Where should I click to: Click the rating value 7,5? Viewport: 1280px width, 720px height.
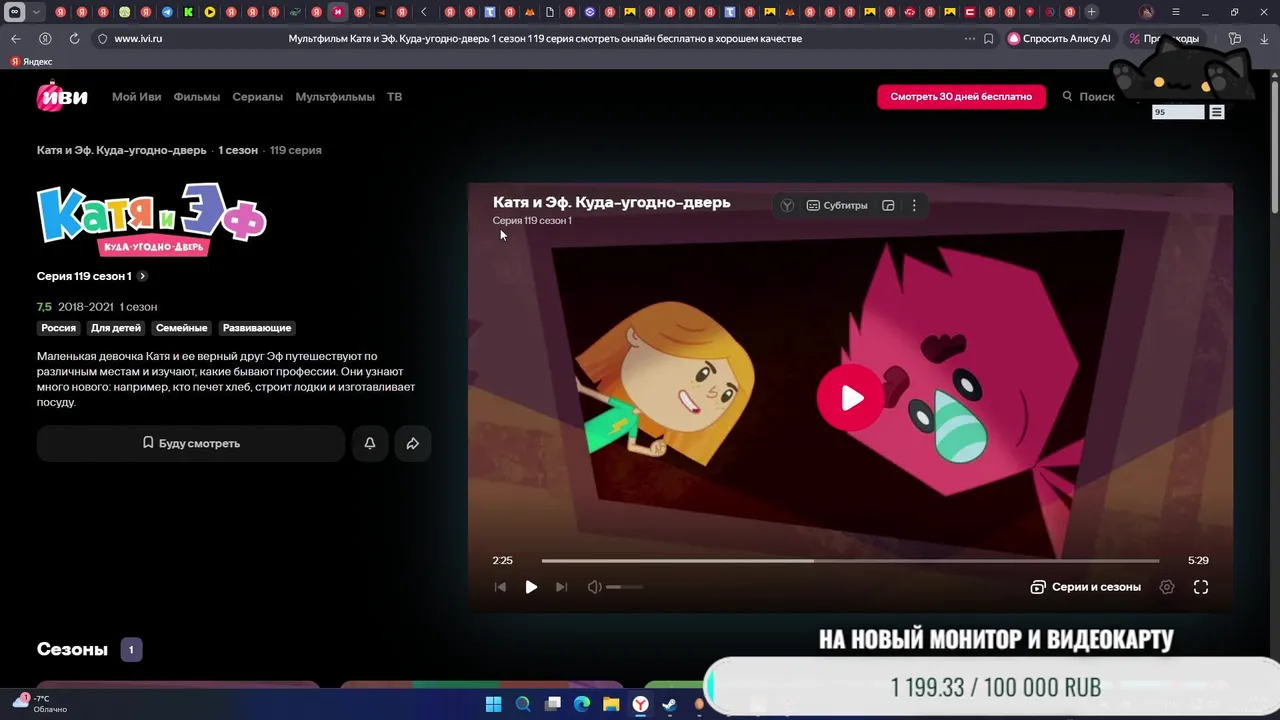(x=44, y=307)
